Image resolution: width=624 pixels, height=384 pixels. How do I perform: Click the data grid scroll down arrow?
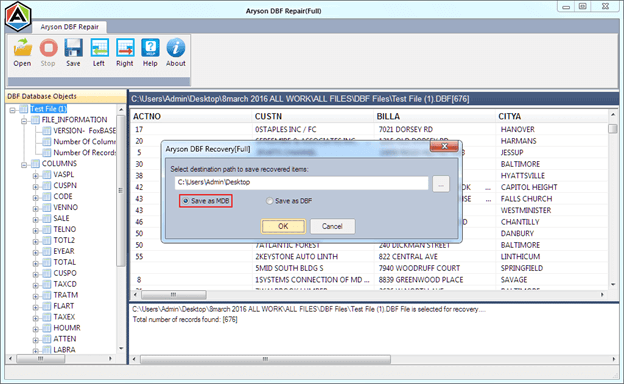tap(613, 284)
